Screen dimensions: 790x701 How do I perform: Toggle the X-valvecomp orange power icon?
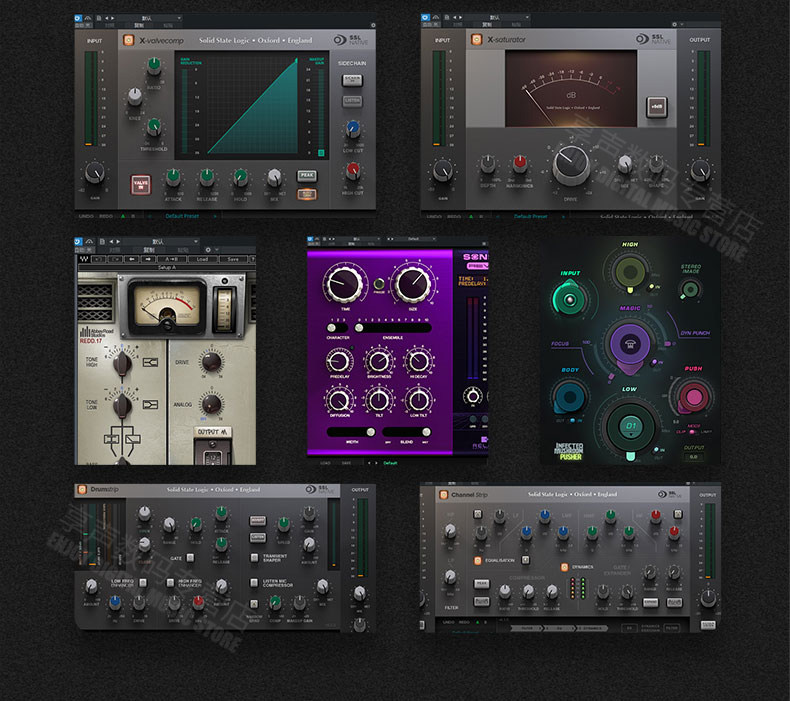[128, 40]
